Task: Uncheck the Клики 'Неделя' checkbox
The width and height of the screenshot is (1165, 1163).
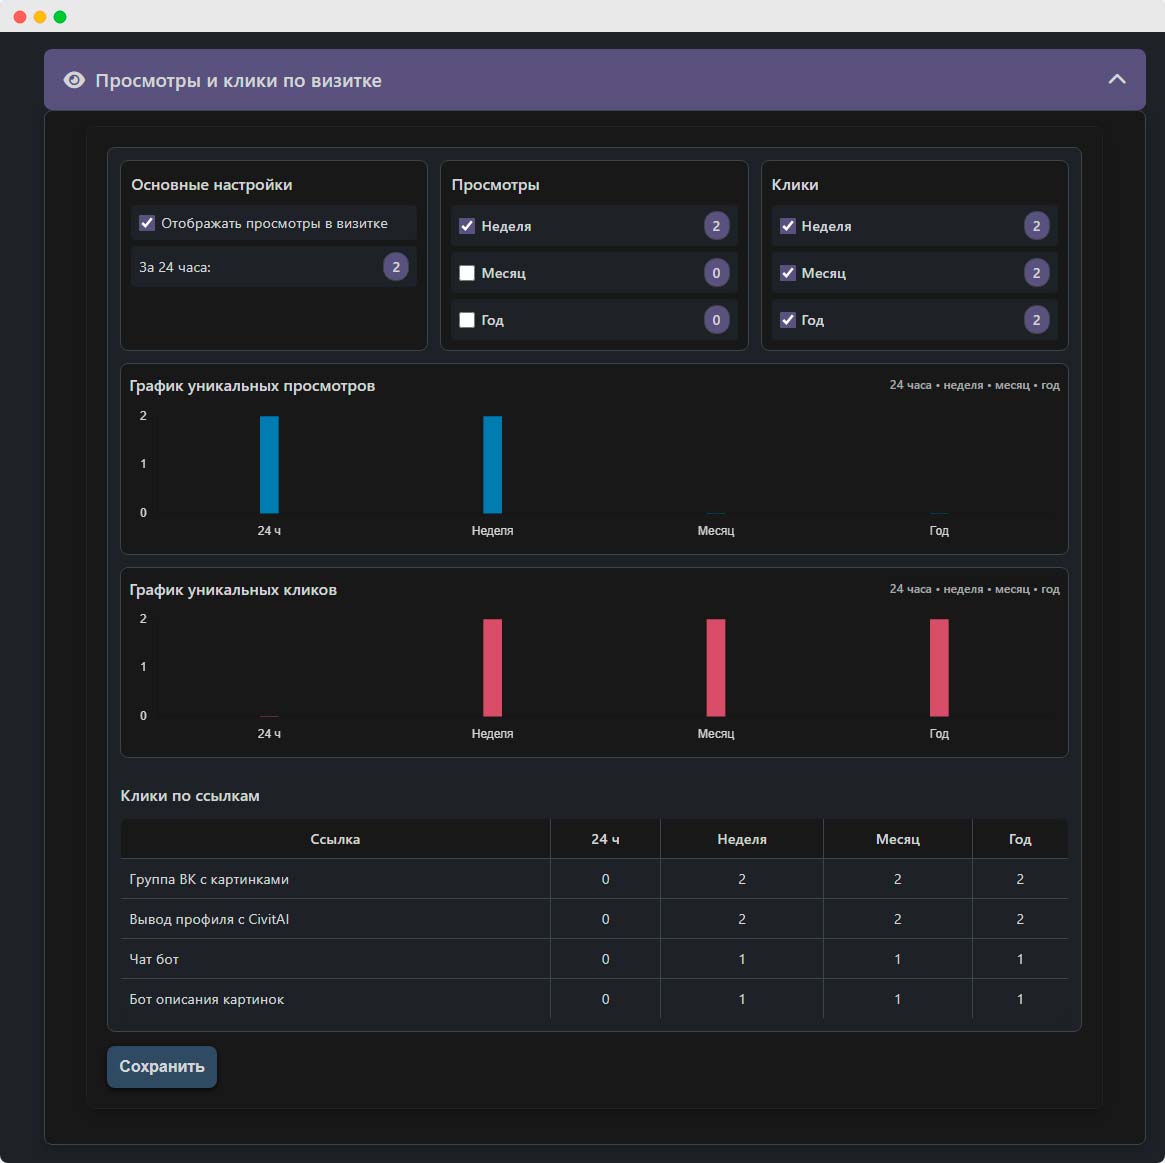Action: pos(788,226)
